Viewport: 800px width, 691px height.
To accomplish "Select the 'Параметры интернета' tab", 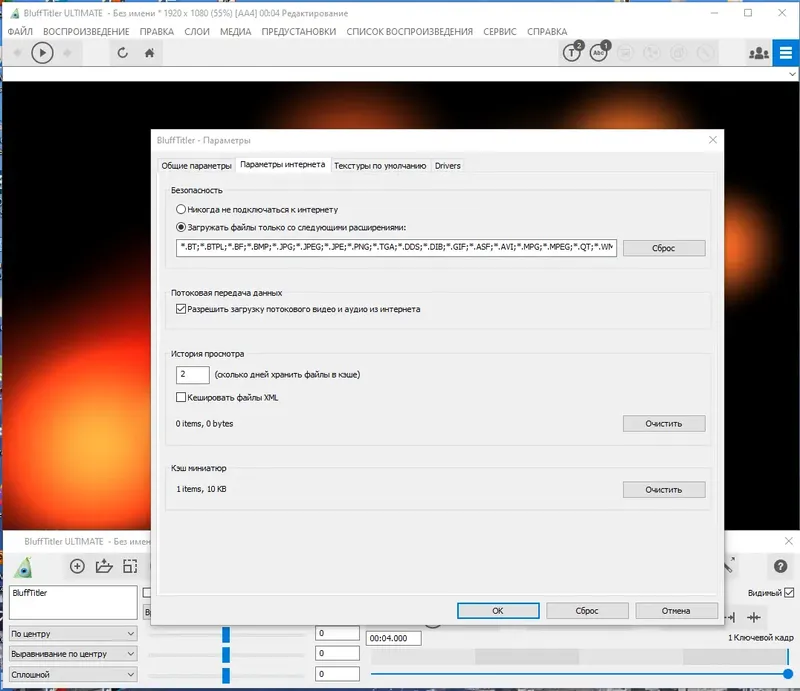I will pyautogui.click(x=283, y=164).
